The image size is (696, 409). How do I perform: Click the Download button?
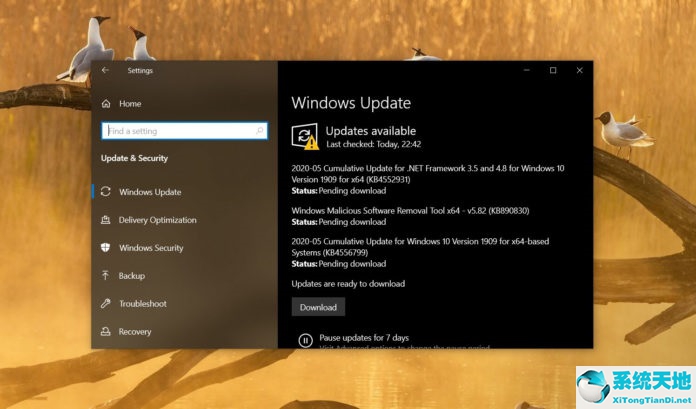[x=318, y=307]
